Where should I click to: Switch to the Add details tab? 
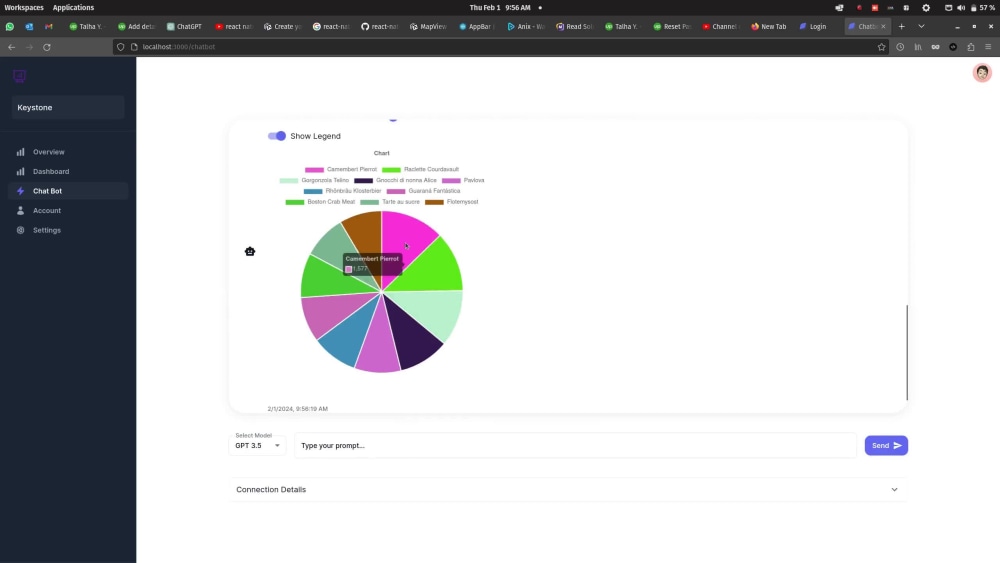[x=136, y=27]
